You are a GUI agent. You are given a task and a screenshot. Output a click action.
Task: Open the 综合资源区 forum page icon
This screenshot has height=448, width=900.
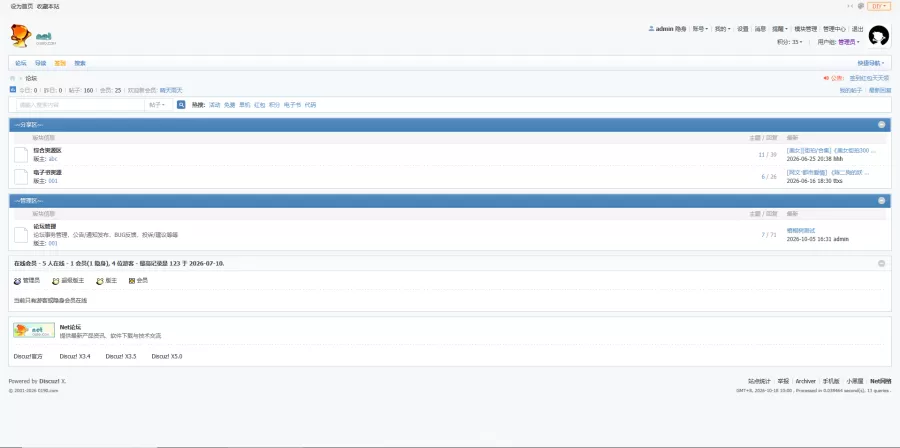(x=21, y=155)
